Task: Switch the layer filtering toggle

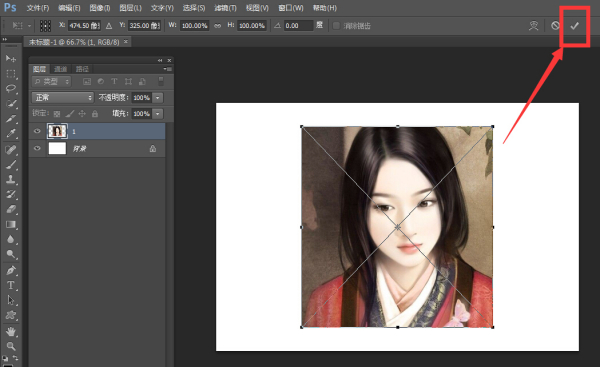Action: click(x=161, y=81)
